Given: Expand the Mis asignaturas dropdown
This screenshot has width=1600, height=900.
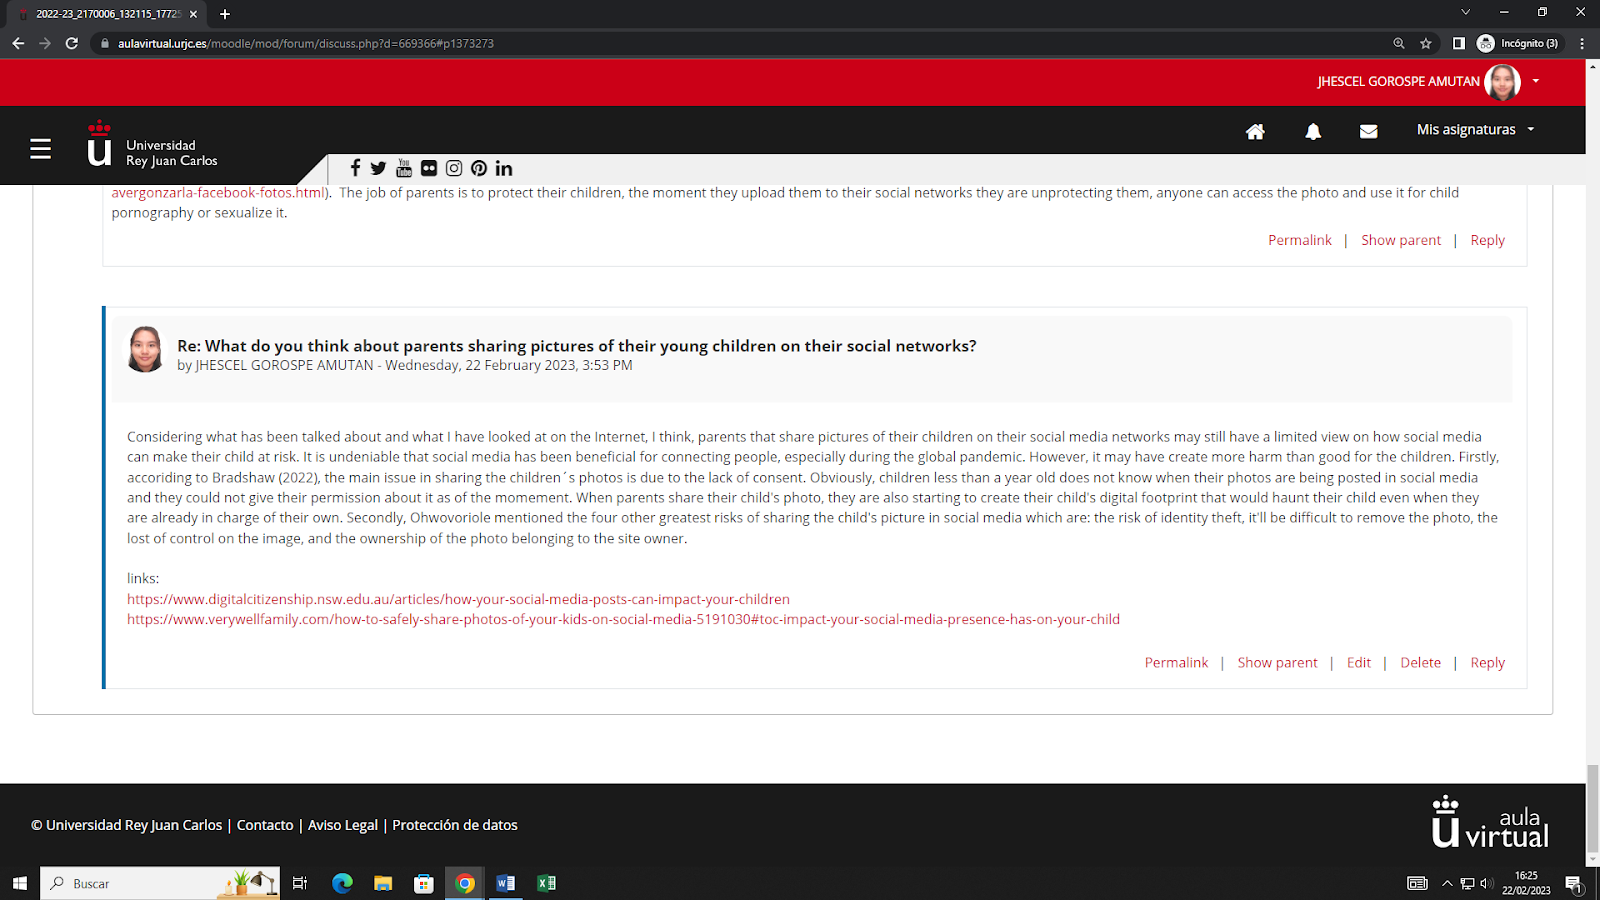Looking at the screenshot, I should point(1475,129).
